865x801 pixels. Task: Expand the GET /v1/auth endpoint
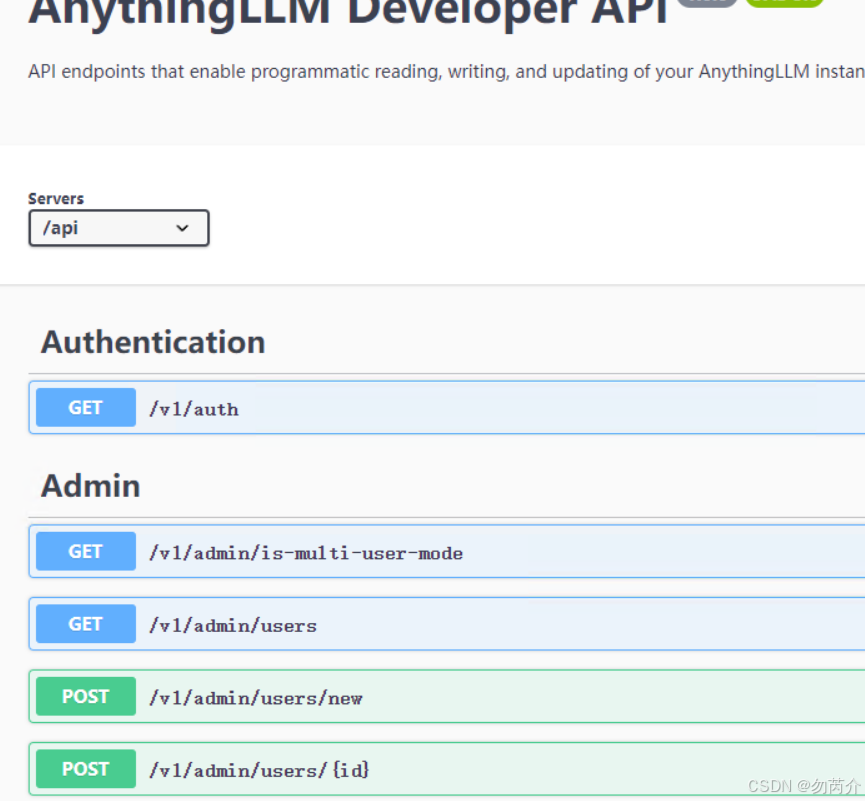tap(447, 408)
